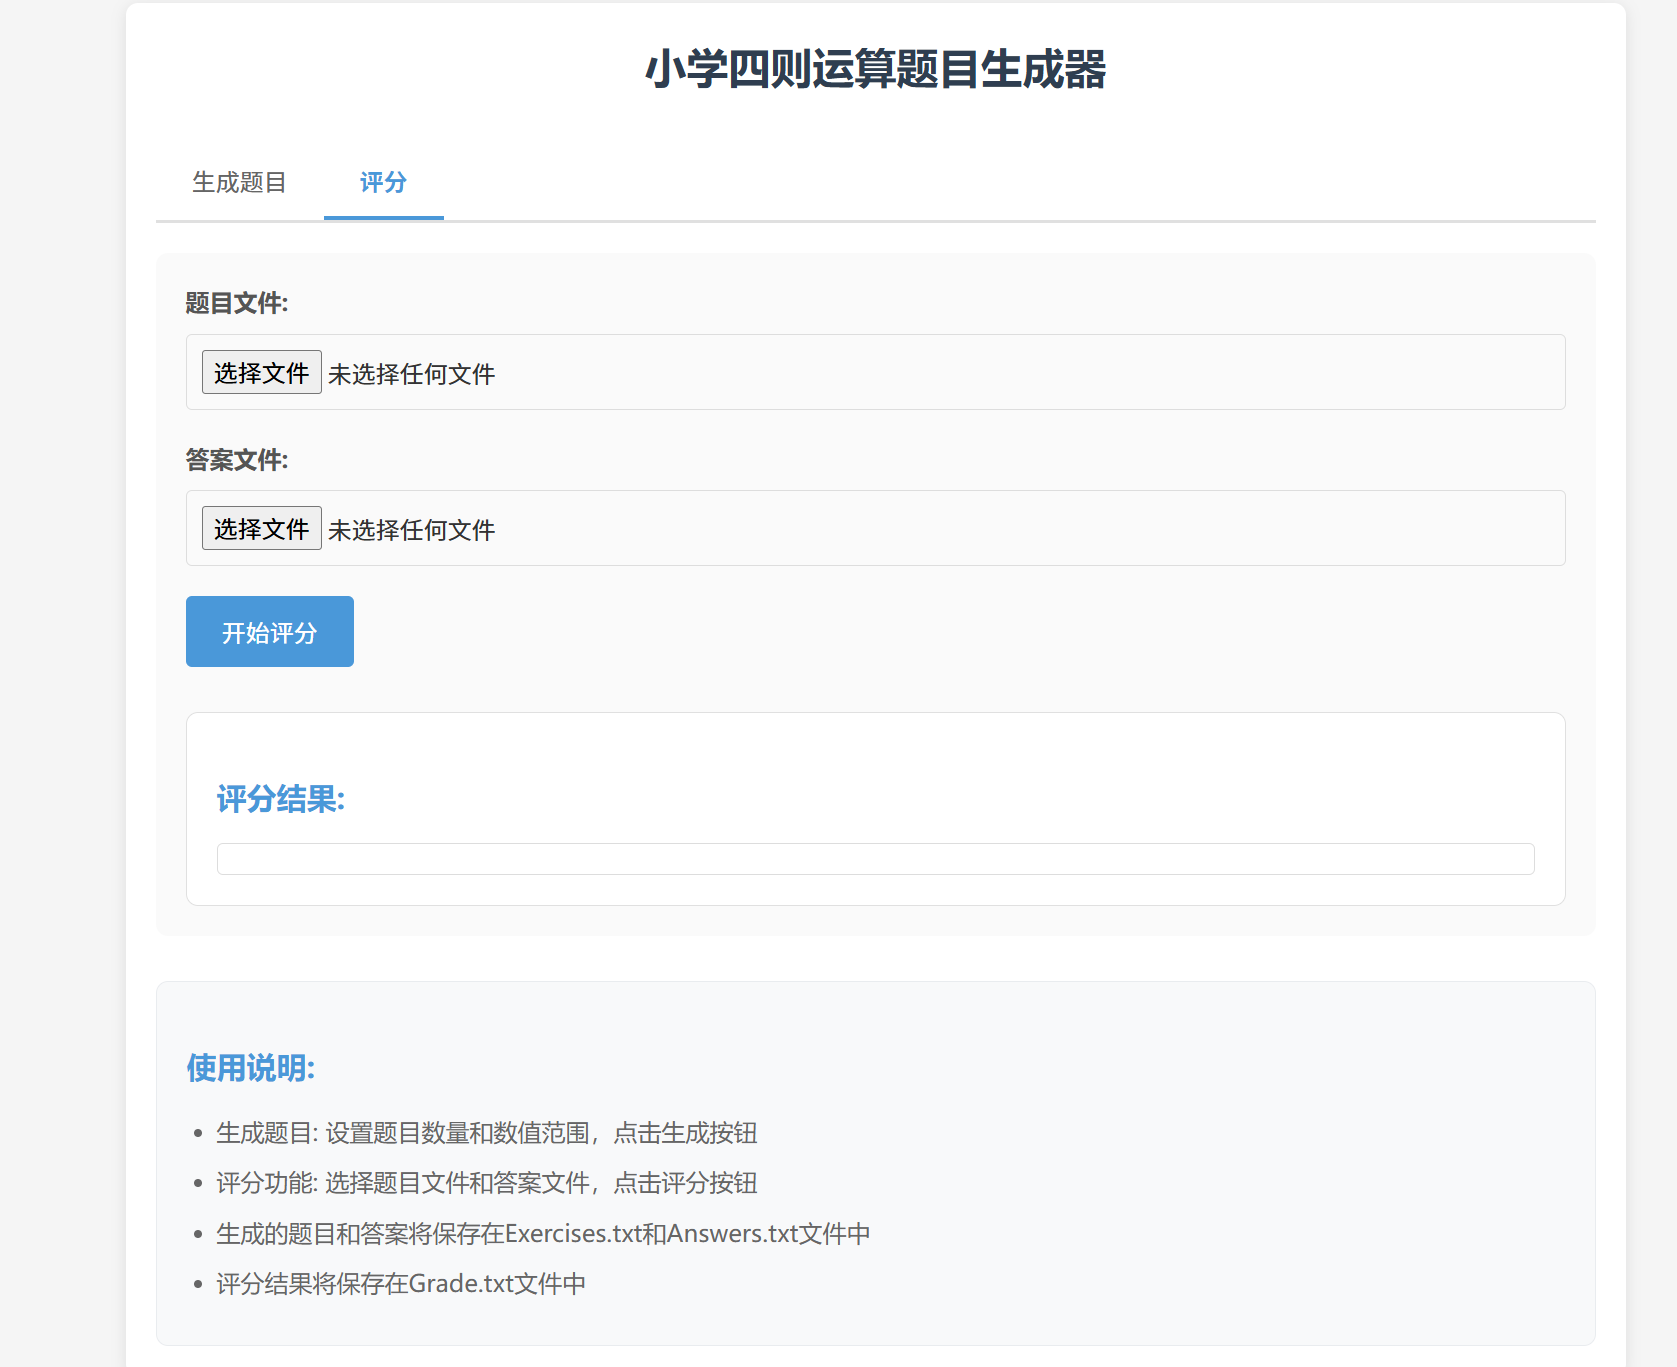
Task: Select the 评分 tab
Action: point(383,183)
